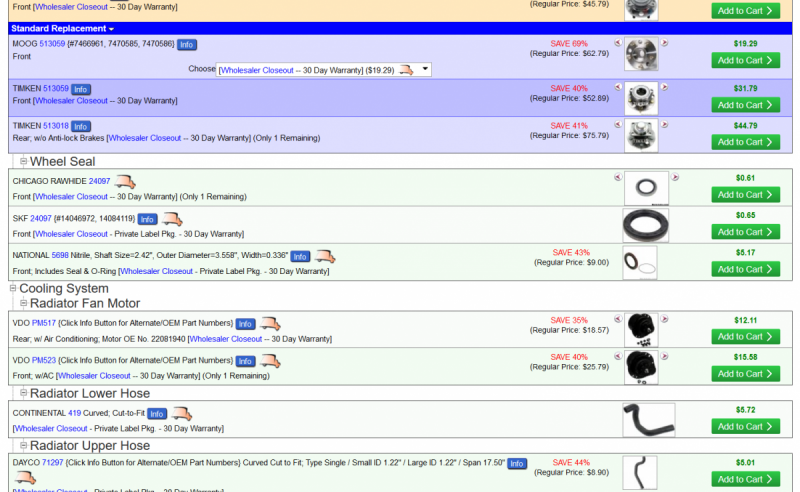Screen dimensions: 800x492
Task: Open Info for TIMKEN 513059
Action: point(81,89)
